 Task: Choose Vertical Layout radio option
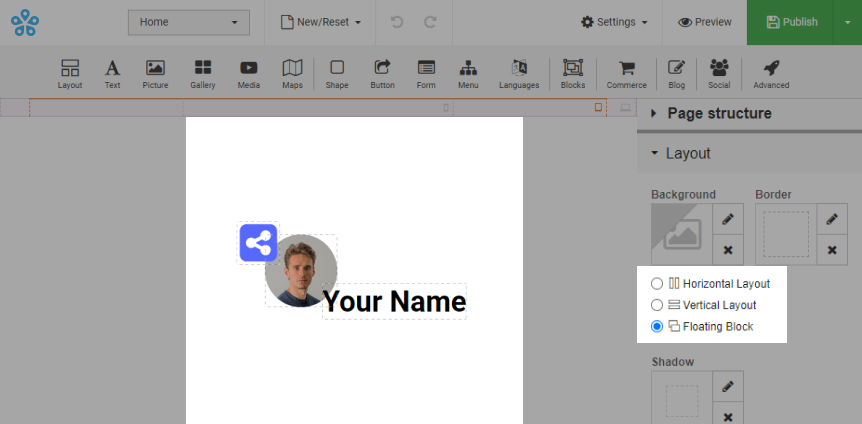click(x=657, y=305)
